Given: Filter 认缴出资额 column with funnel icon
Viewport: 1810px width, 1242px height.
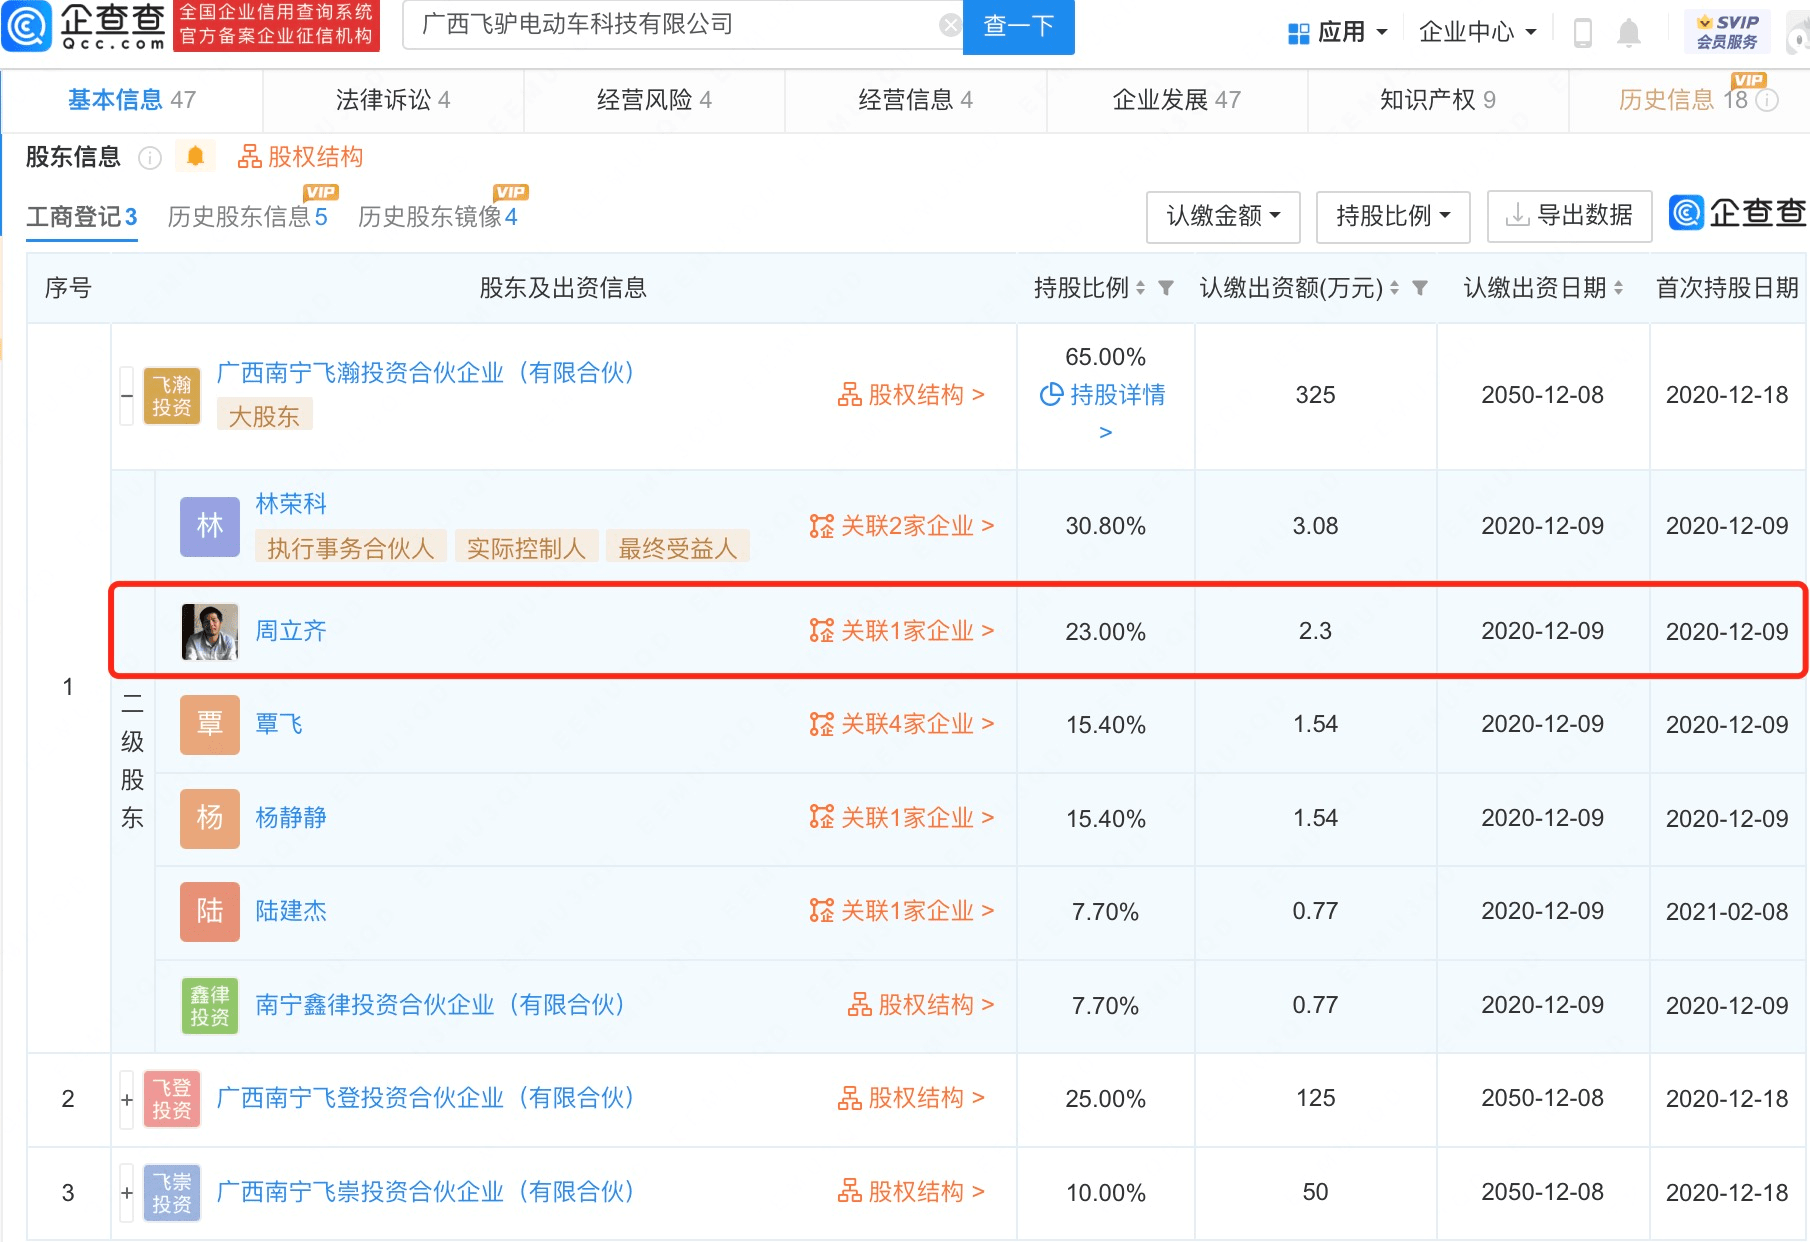Looking at the screenshot, I should (x=1420, y=288).
